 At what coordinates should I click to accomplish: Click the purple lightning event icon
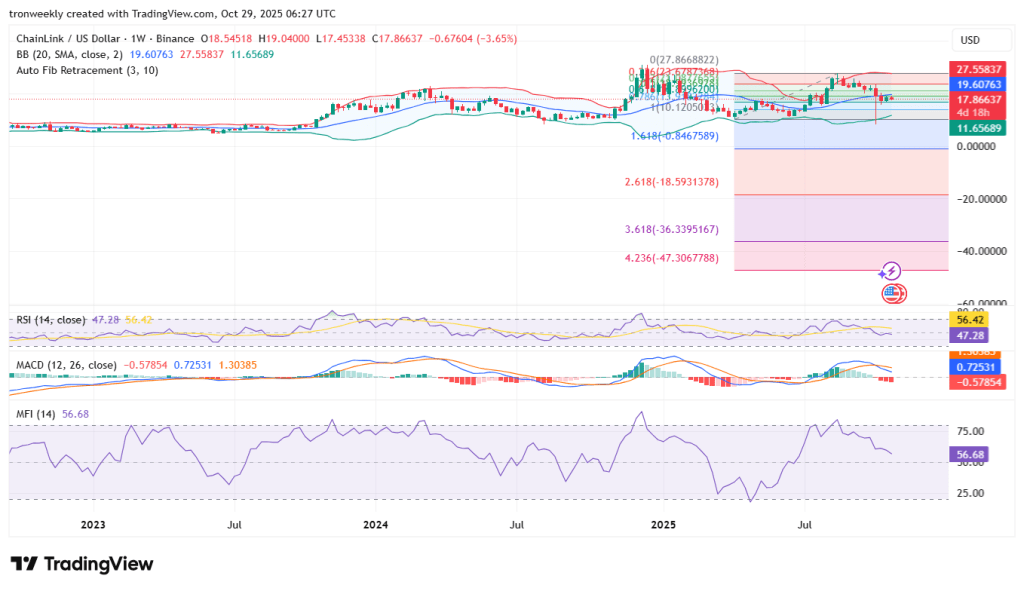point(891,270)
